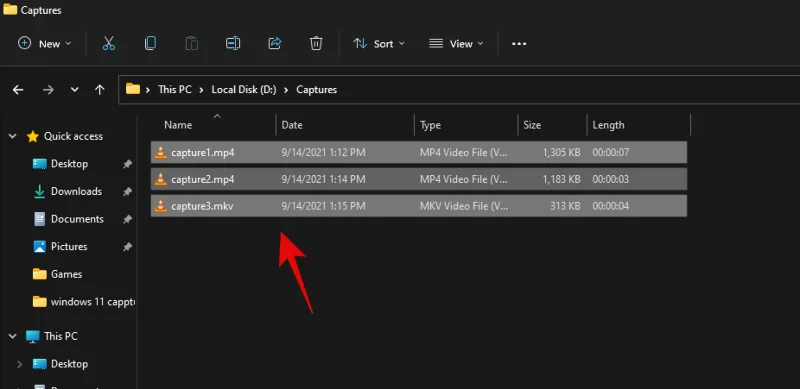The width and height of the screenshot is (800, 389).
Task: Click the Cut scissors icon
Action: [109, 44]
